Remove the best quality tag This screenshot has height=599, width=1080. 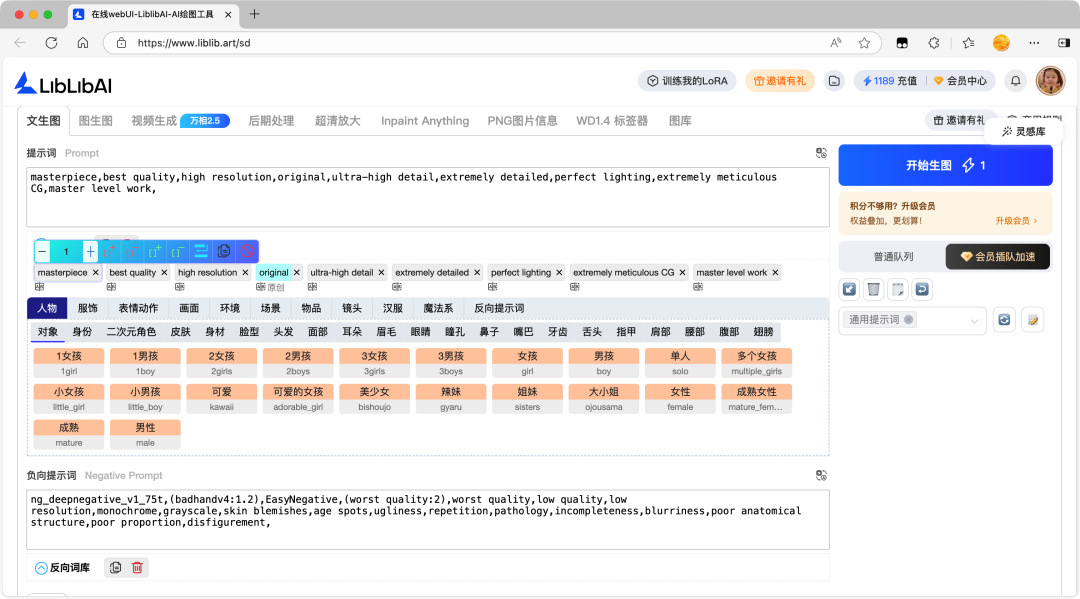click(x=164, y=273)
